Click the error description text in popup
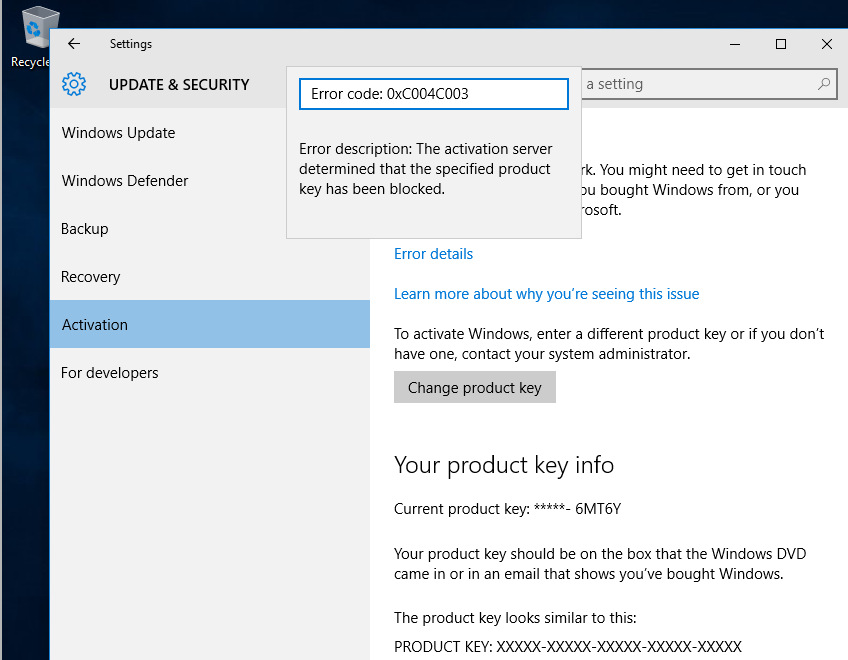Image resolution: width=848 pixels, height=660 pixels. 425,169
